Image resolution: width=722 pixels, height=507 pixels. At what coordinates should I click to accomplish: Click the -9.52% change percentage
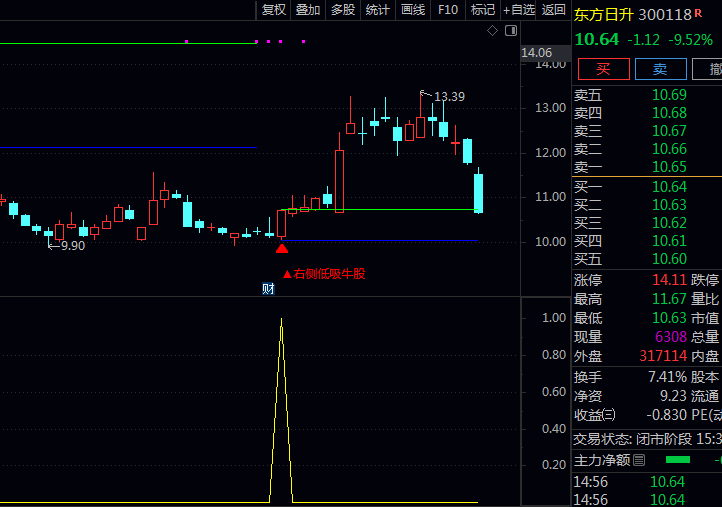(x=691, y=40)
